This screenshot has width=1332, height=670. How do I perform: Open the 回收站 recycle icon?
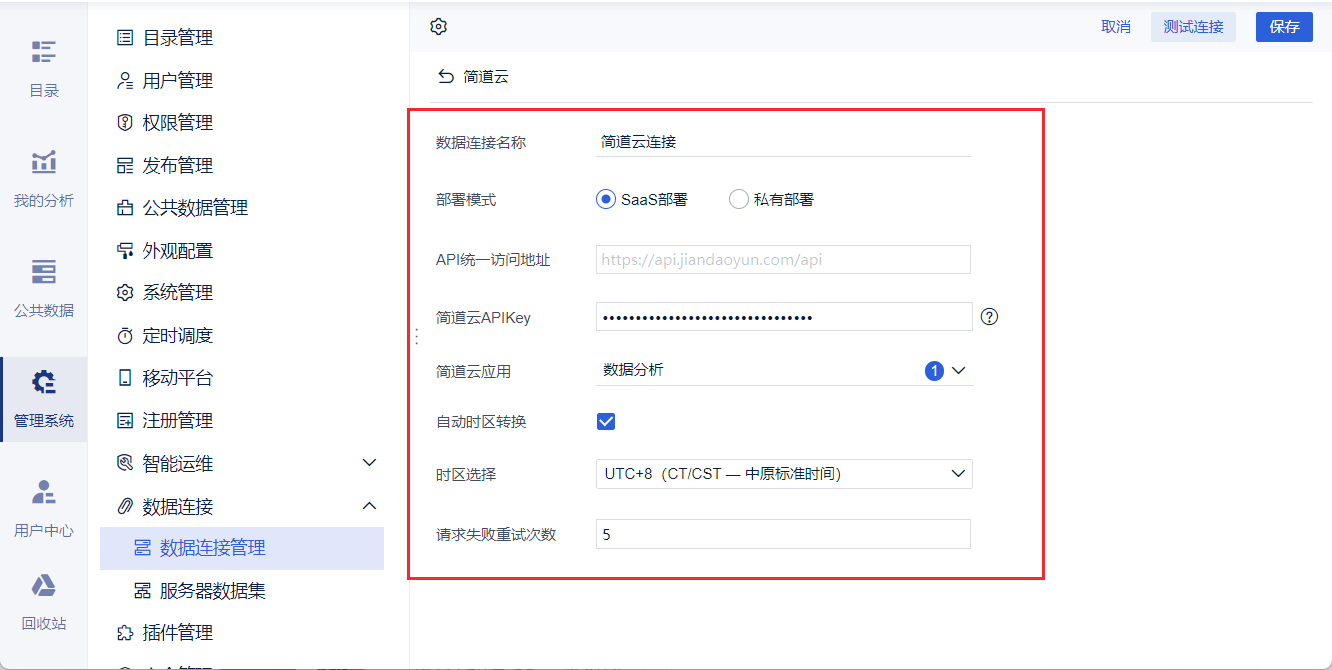[43, 585]
